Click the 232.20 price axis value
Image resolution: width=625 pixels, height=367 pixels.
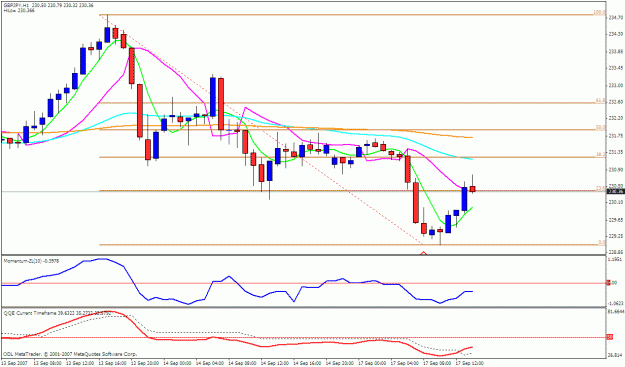coord(616,118)
